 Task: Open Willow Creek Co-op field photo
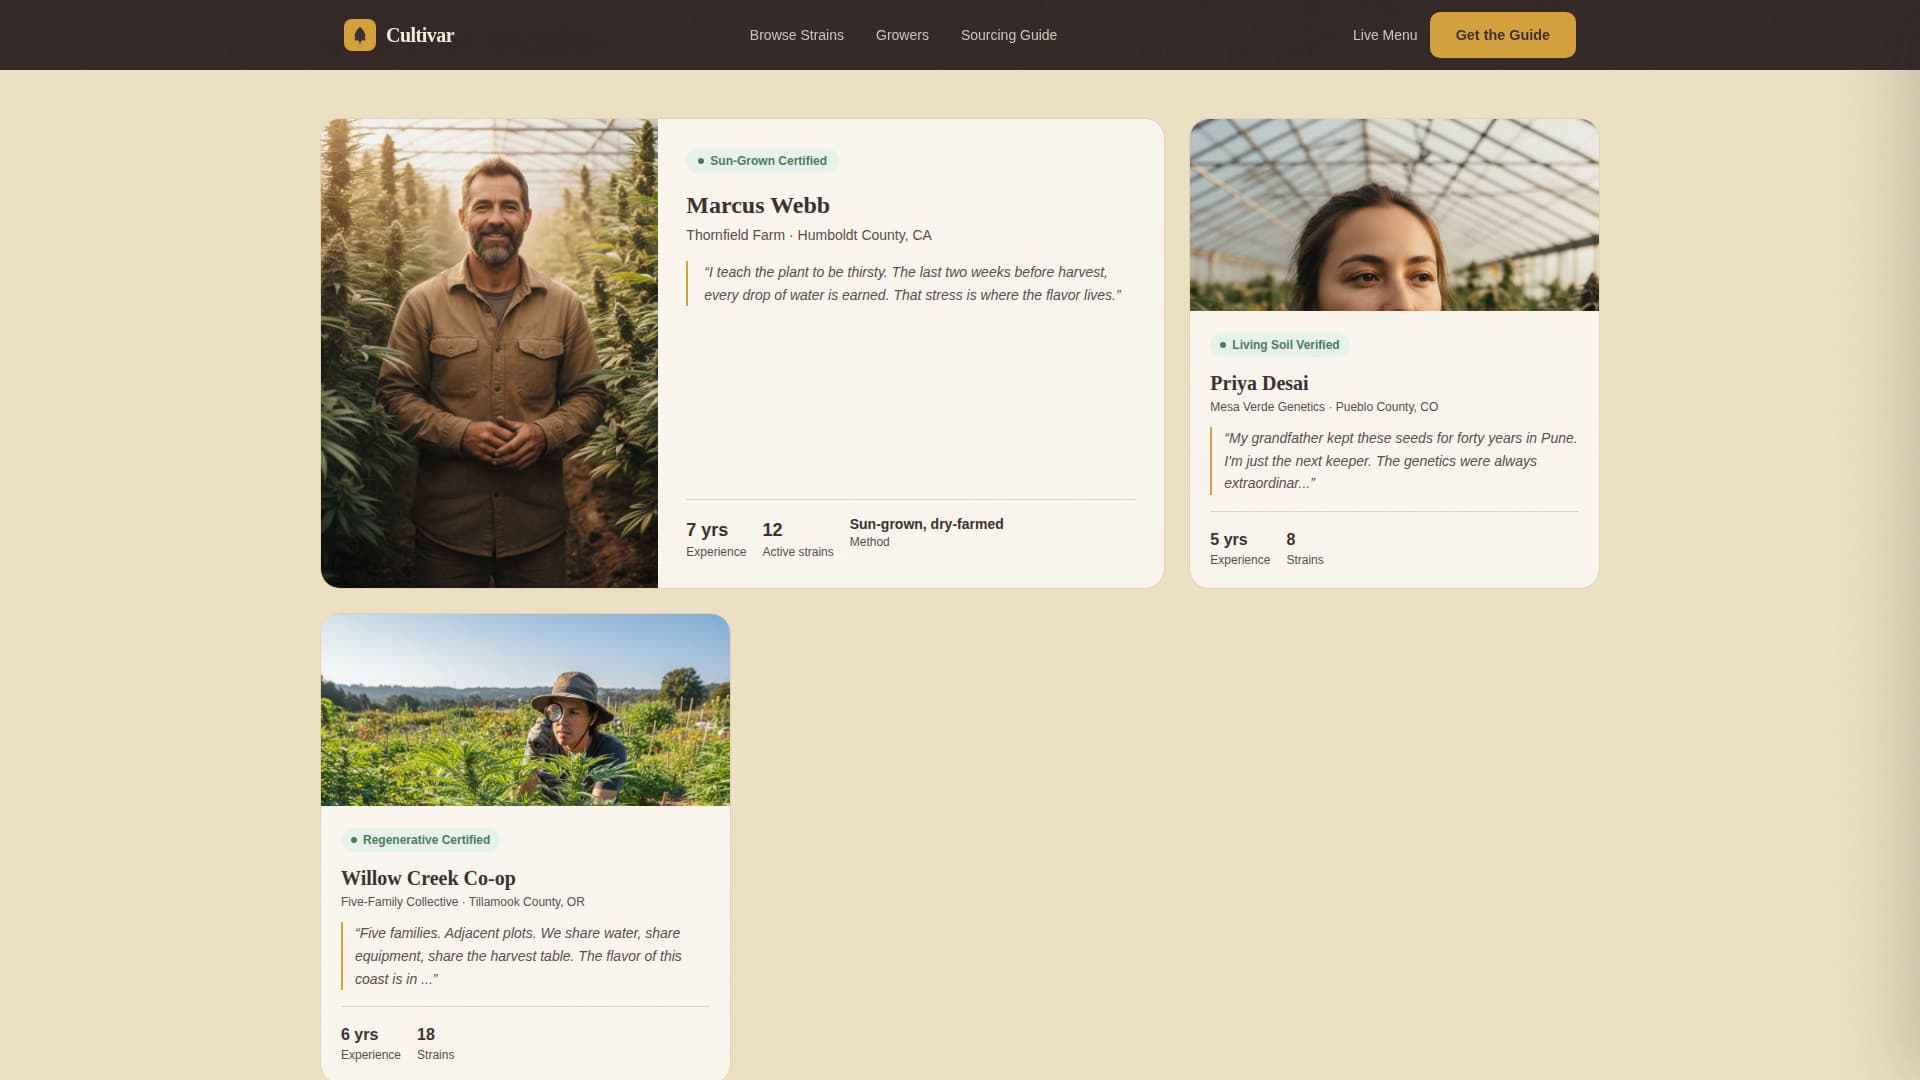[525, 710]
